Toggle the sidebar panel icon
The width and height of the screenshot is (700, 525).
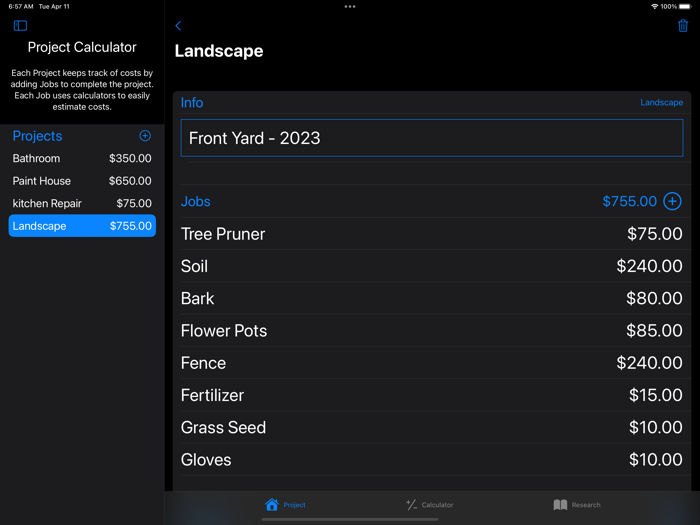click(20, 25)
